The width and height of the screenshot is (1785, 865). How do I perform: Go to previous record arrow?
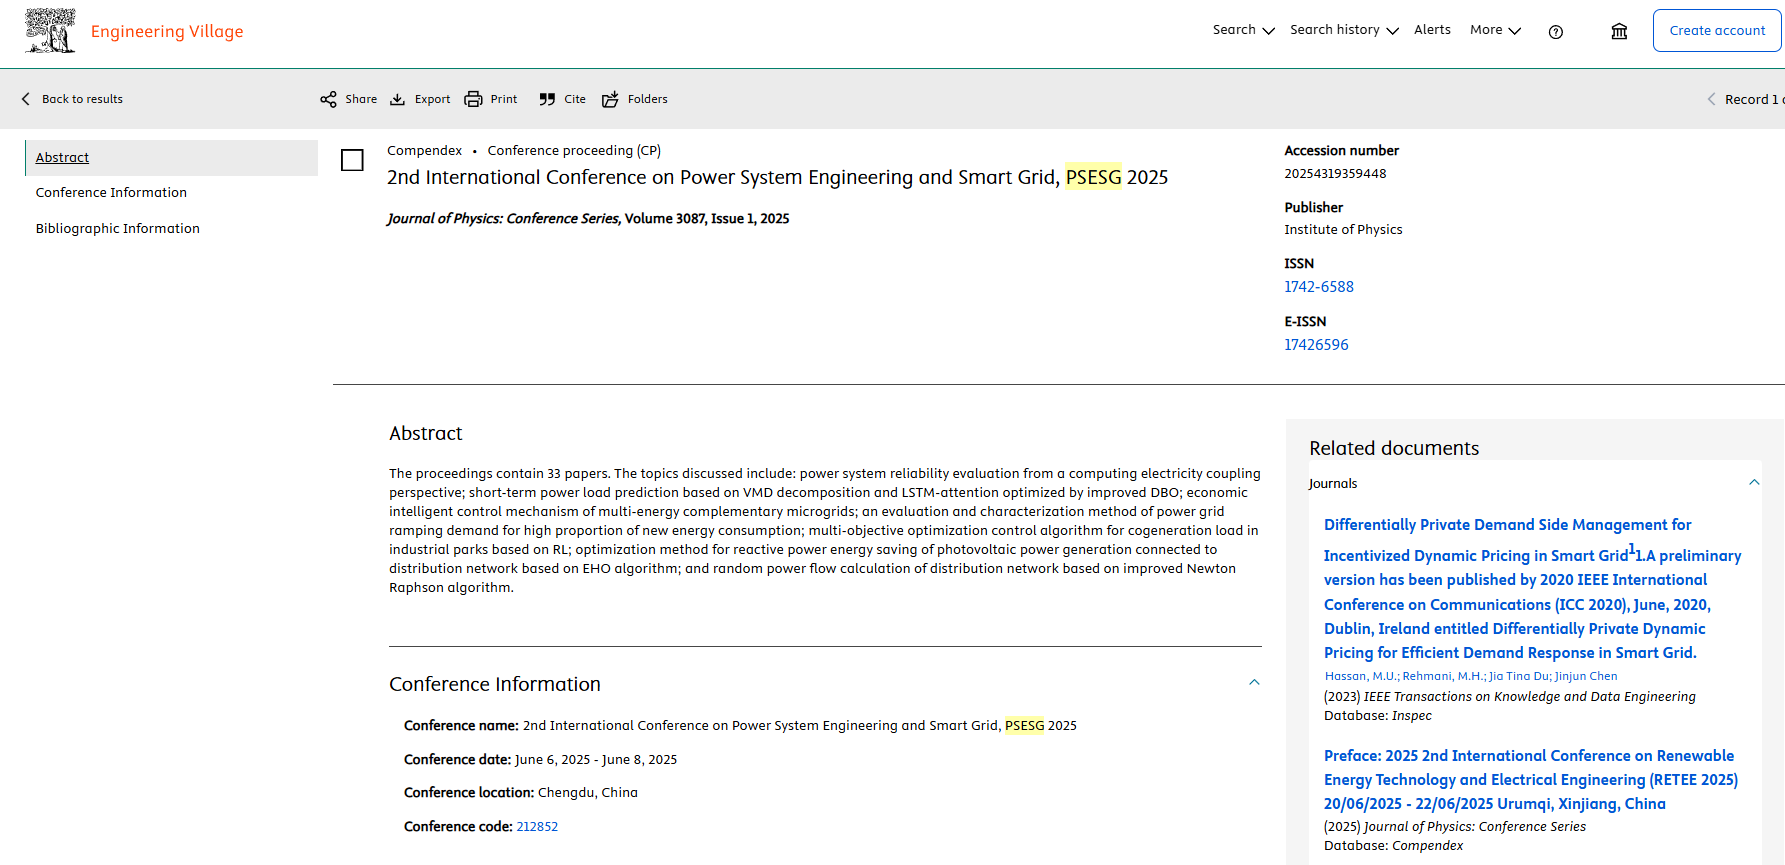(1711, 99)
